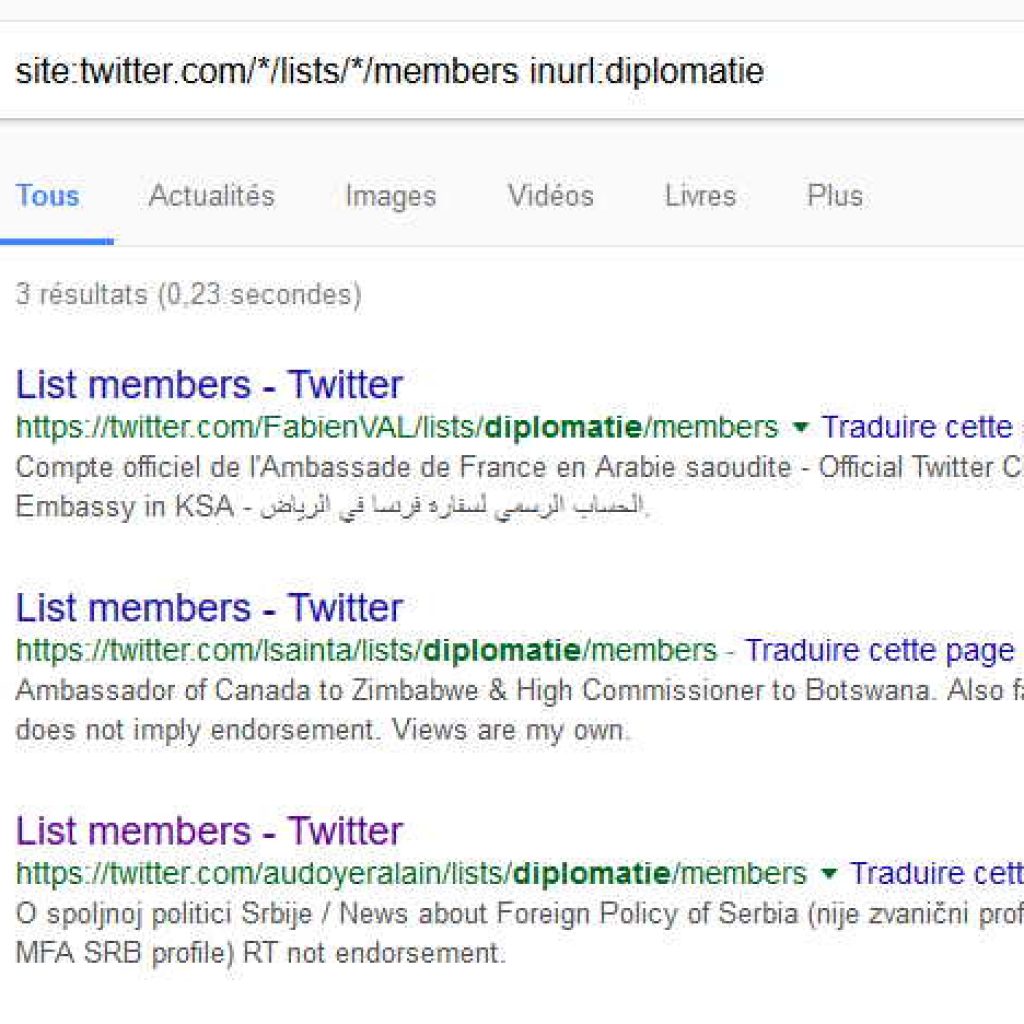
Task: Open the Images tab
Action: 391,197
